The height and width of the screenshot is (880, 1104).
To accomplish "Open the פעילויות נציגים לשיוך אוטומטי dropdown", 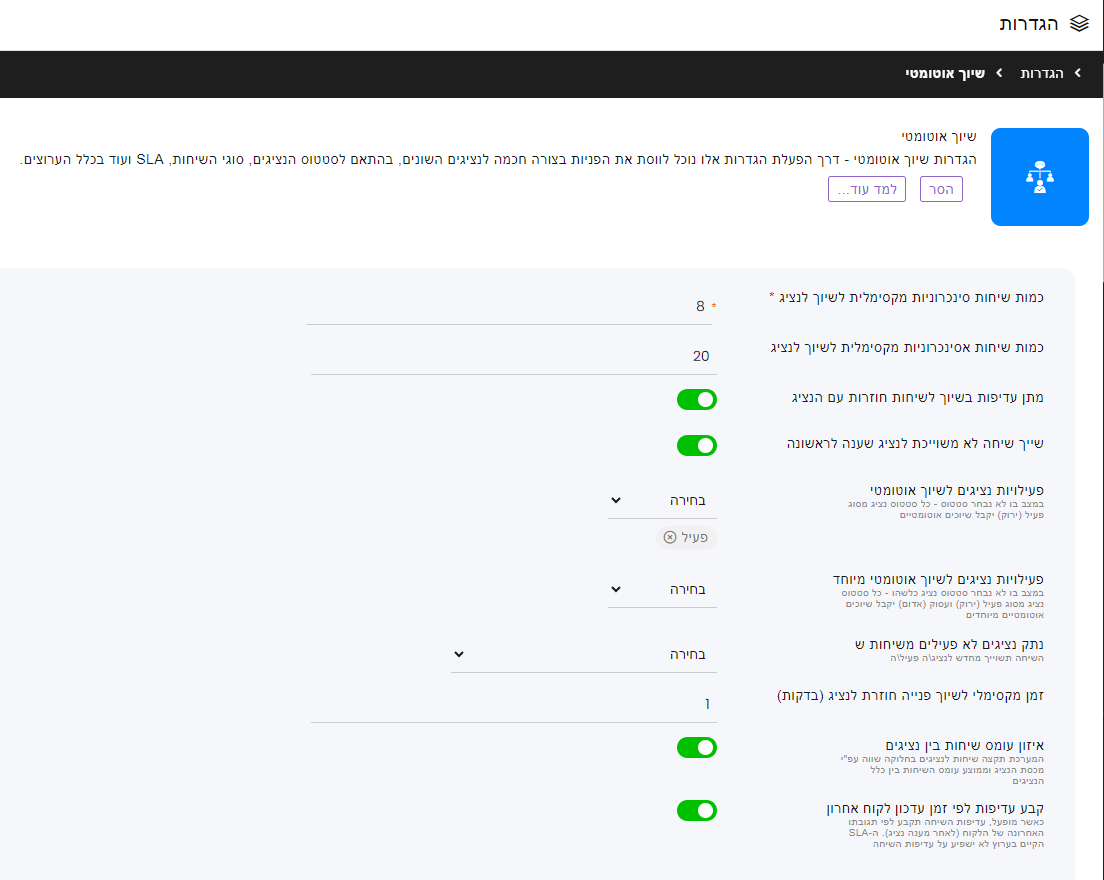I will pyautogui.click(x=662, y=501).
